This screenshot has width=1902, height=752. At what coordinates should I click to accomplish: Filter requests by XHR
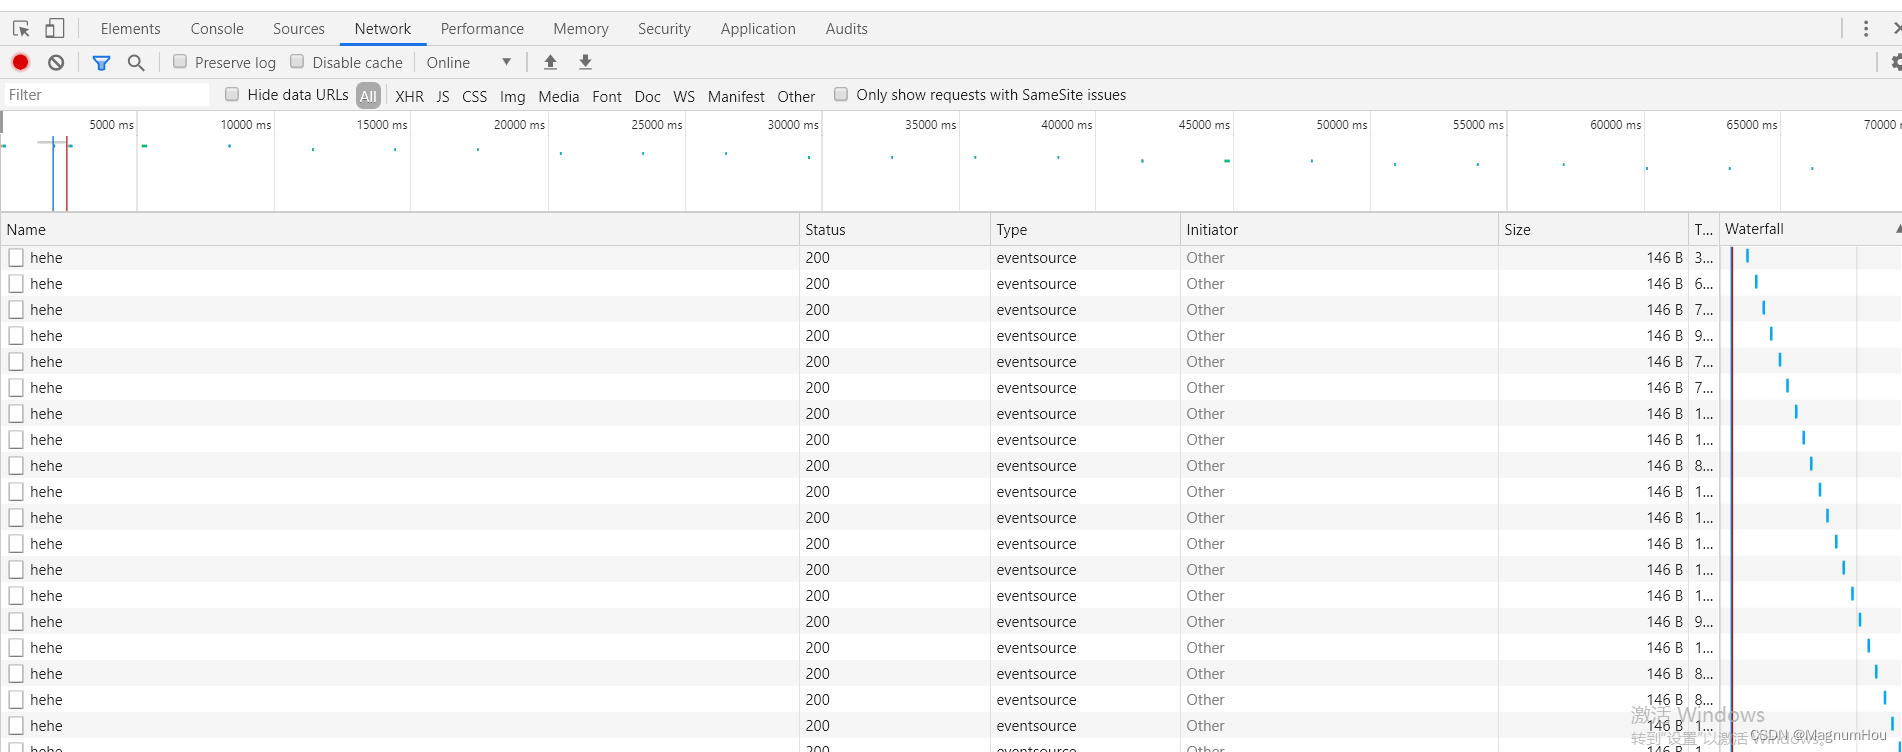409,96
